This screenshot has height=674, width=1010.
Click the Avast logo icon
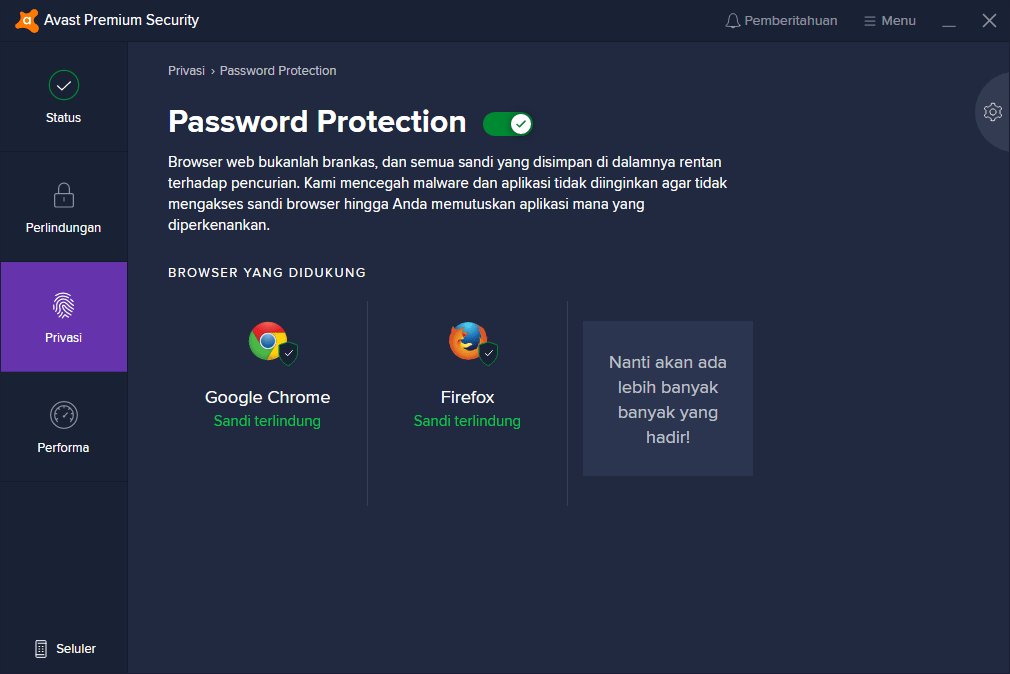click(27, 20)
